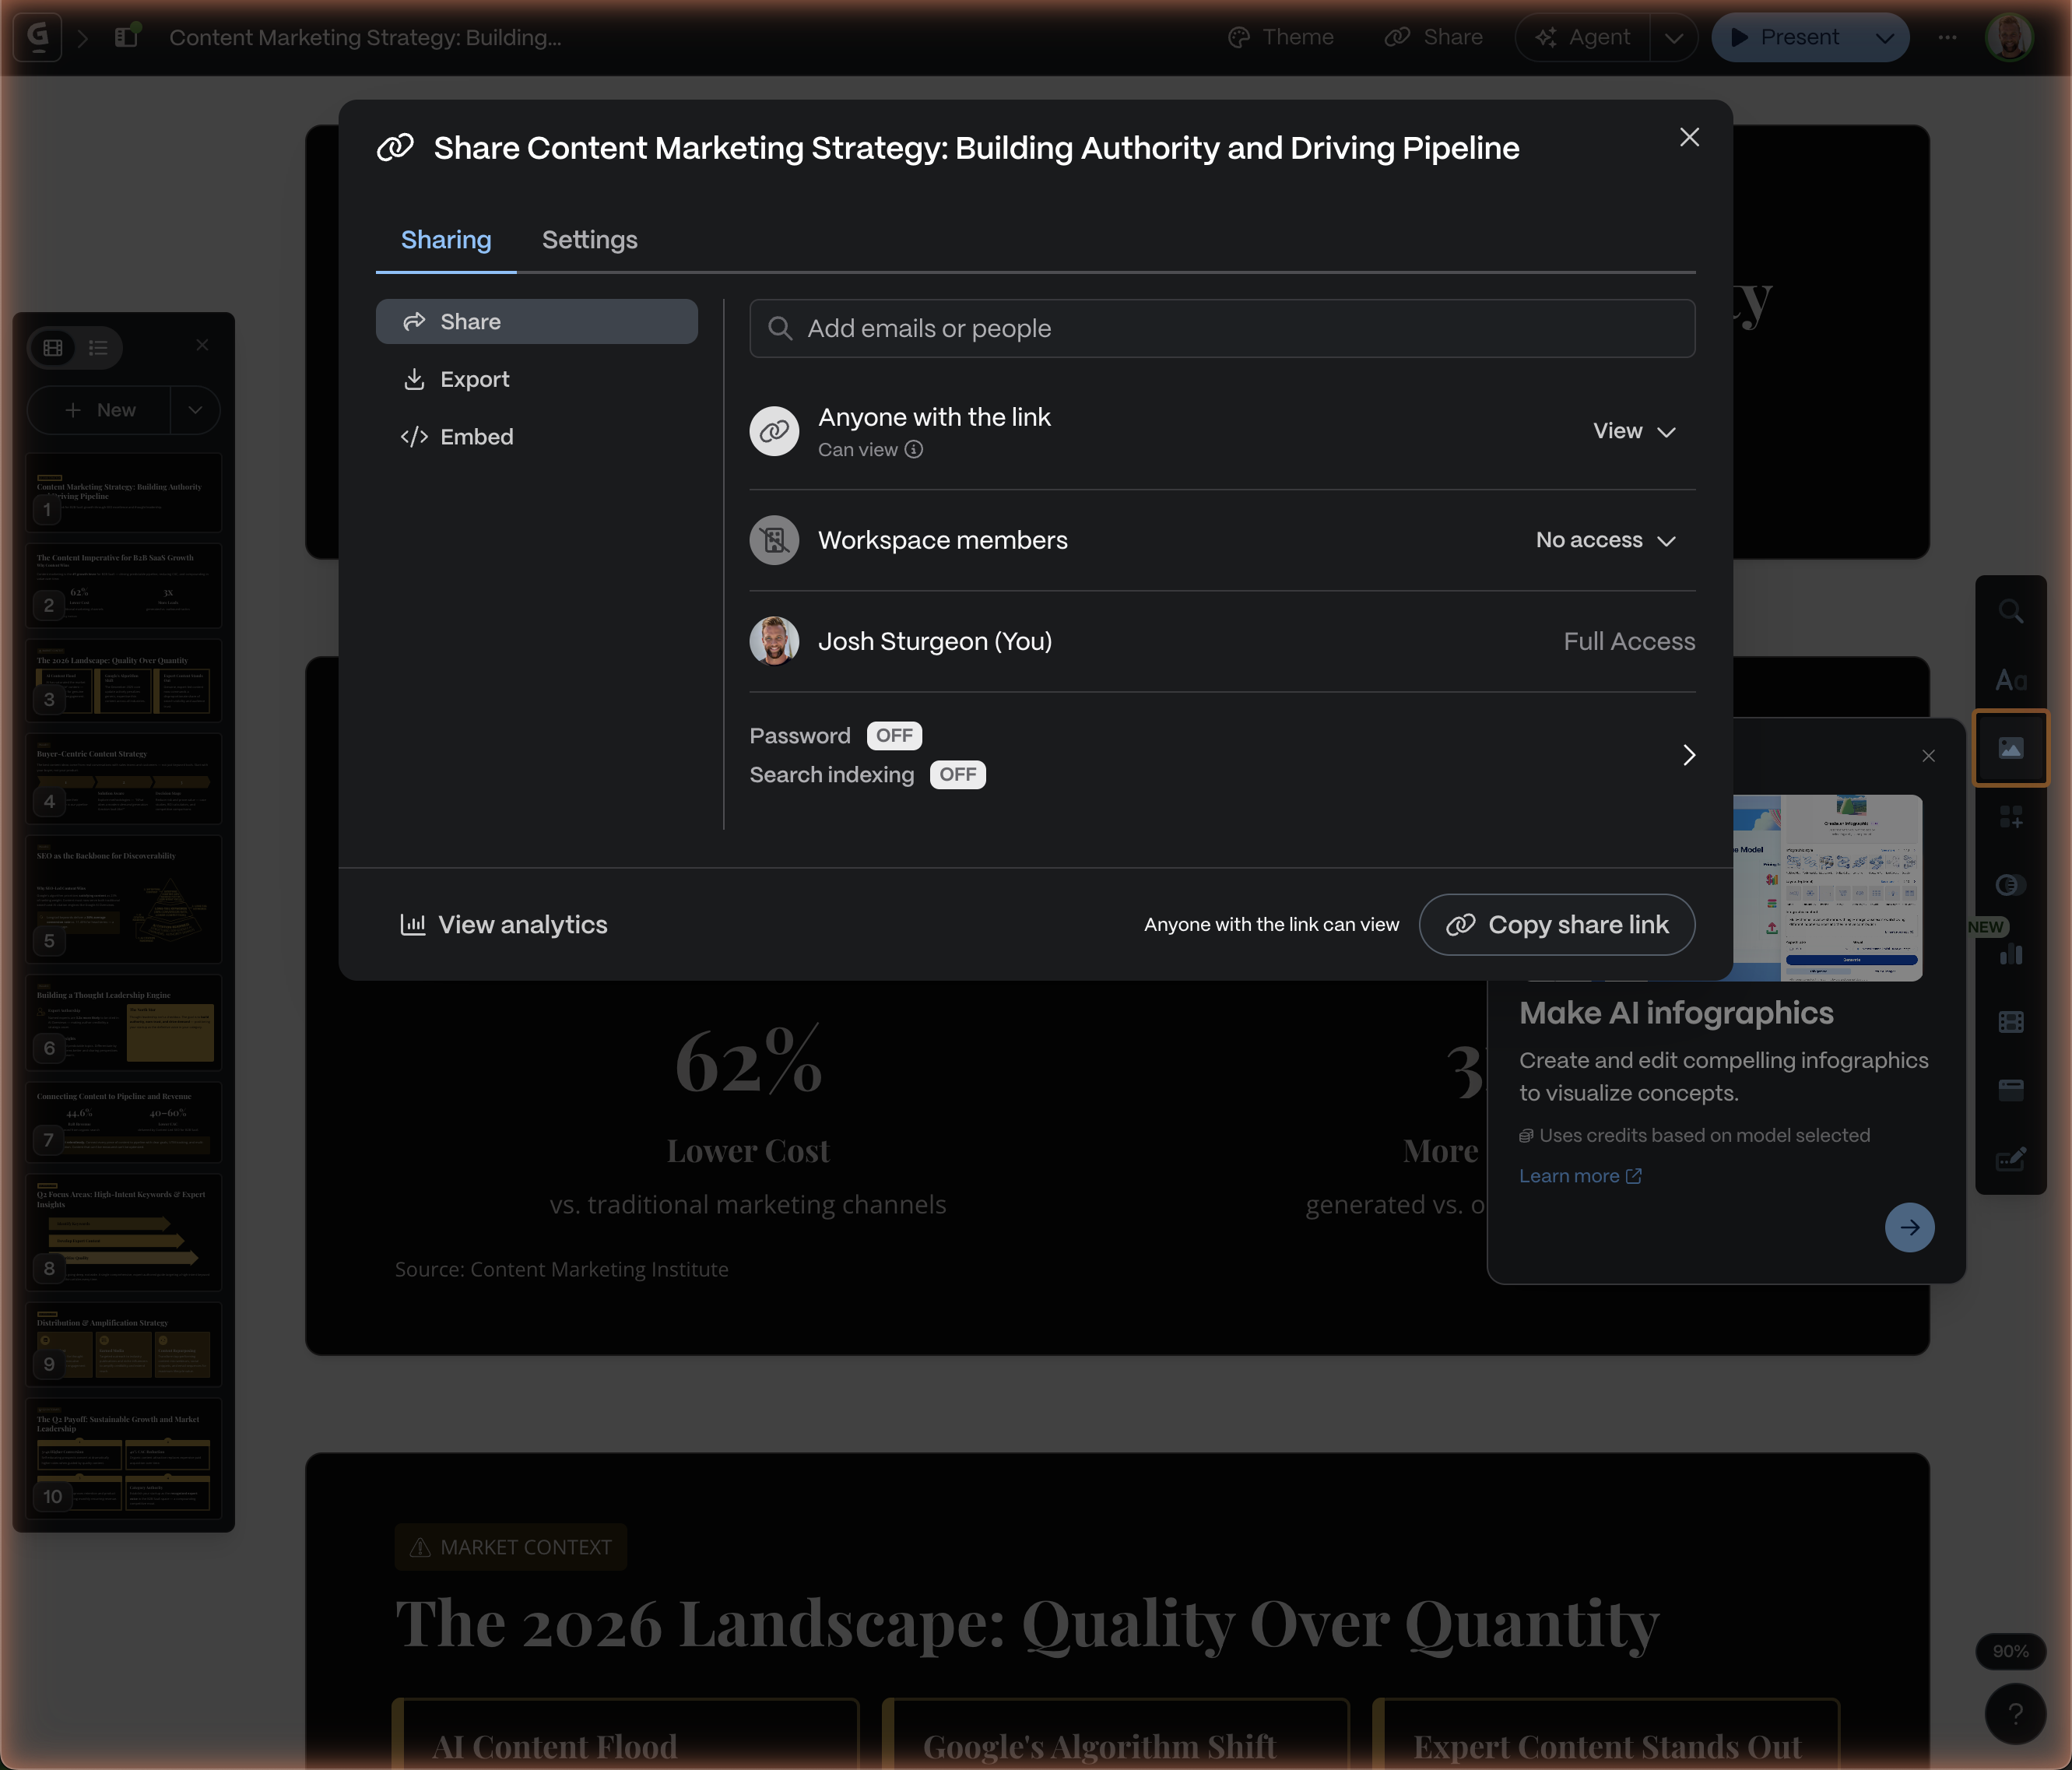The width and height of the screenshot is (2072, 1770).
Task: Open the image tool in right sidebar
Action: (2011, 748)
